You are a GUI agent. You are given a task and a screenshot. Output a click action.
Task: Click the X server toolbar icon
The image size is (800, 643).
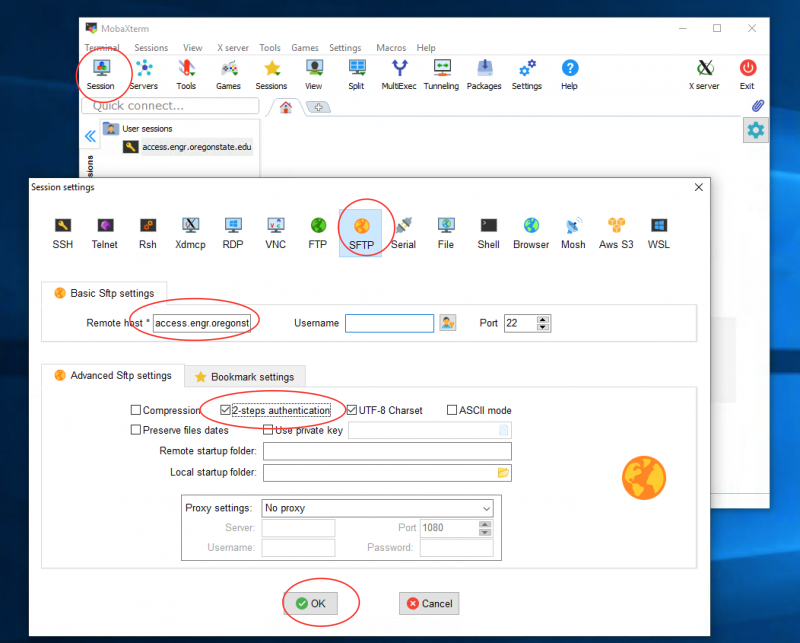(x=704, y=74)
